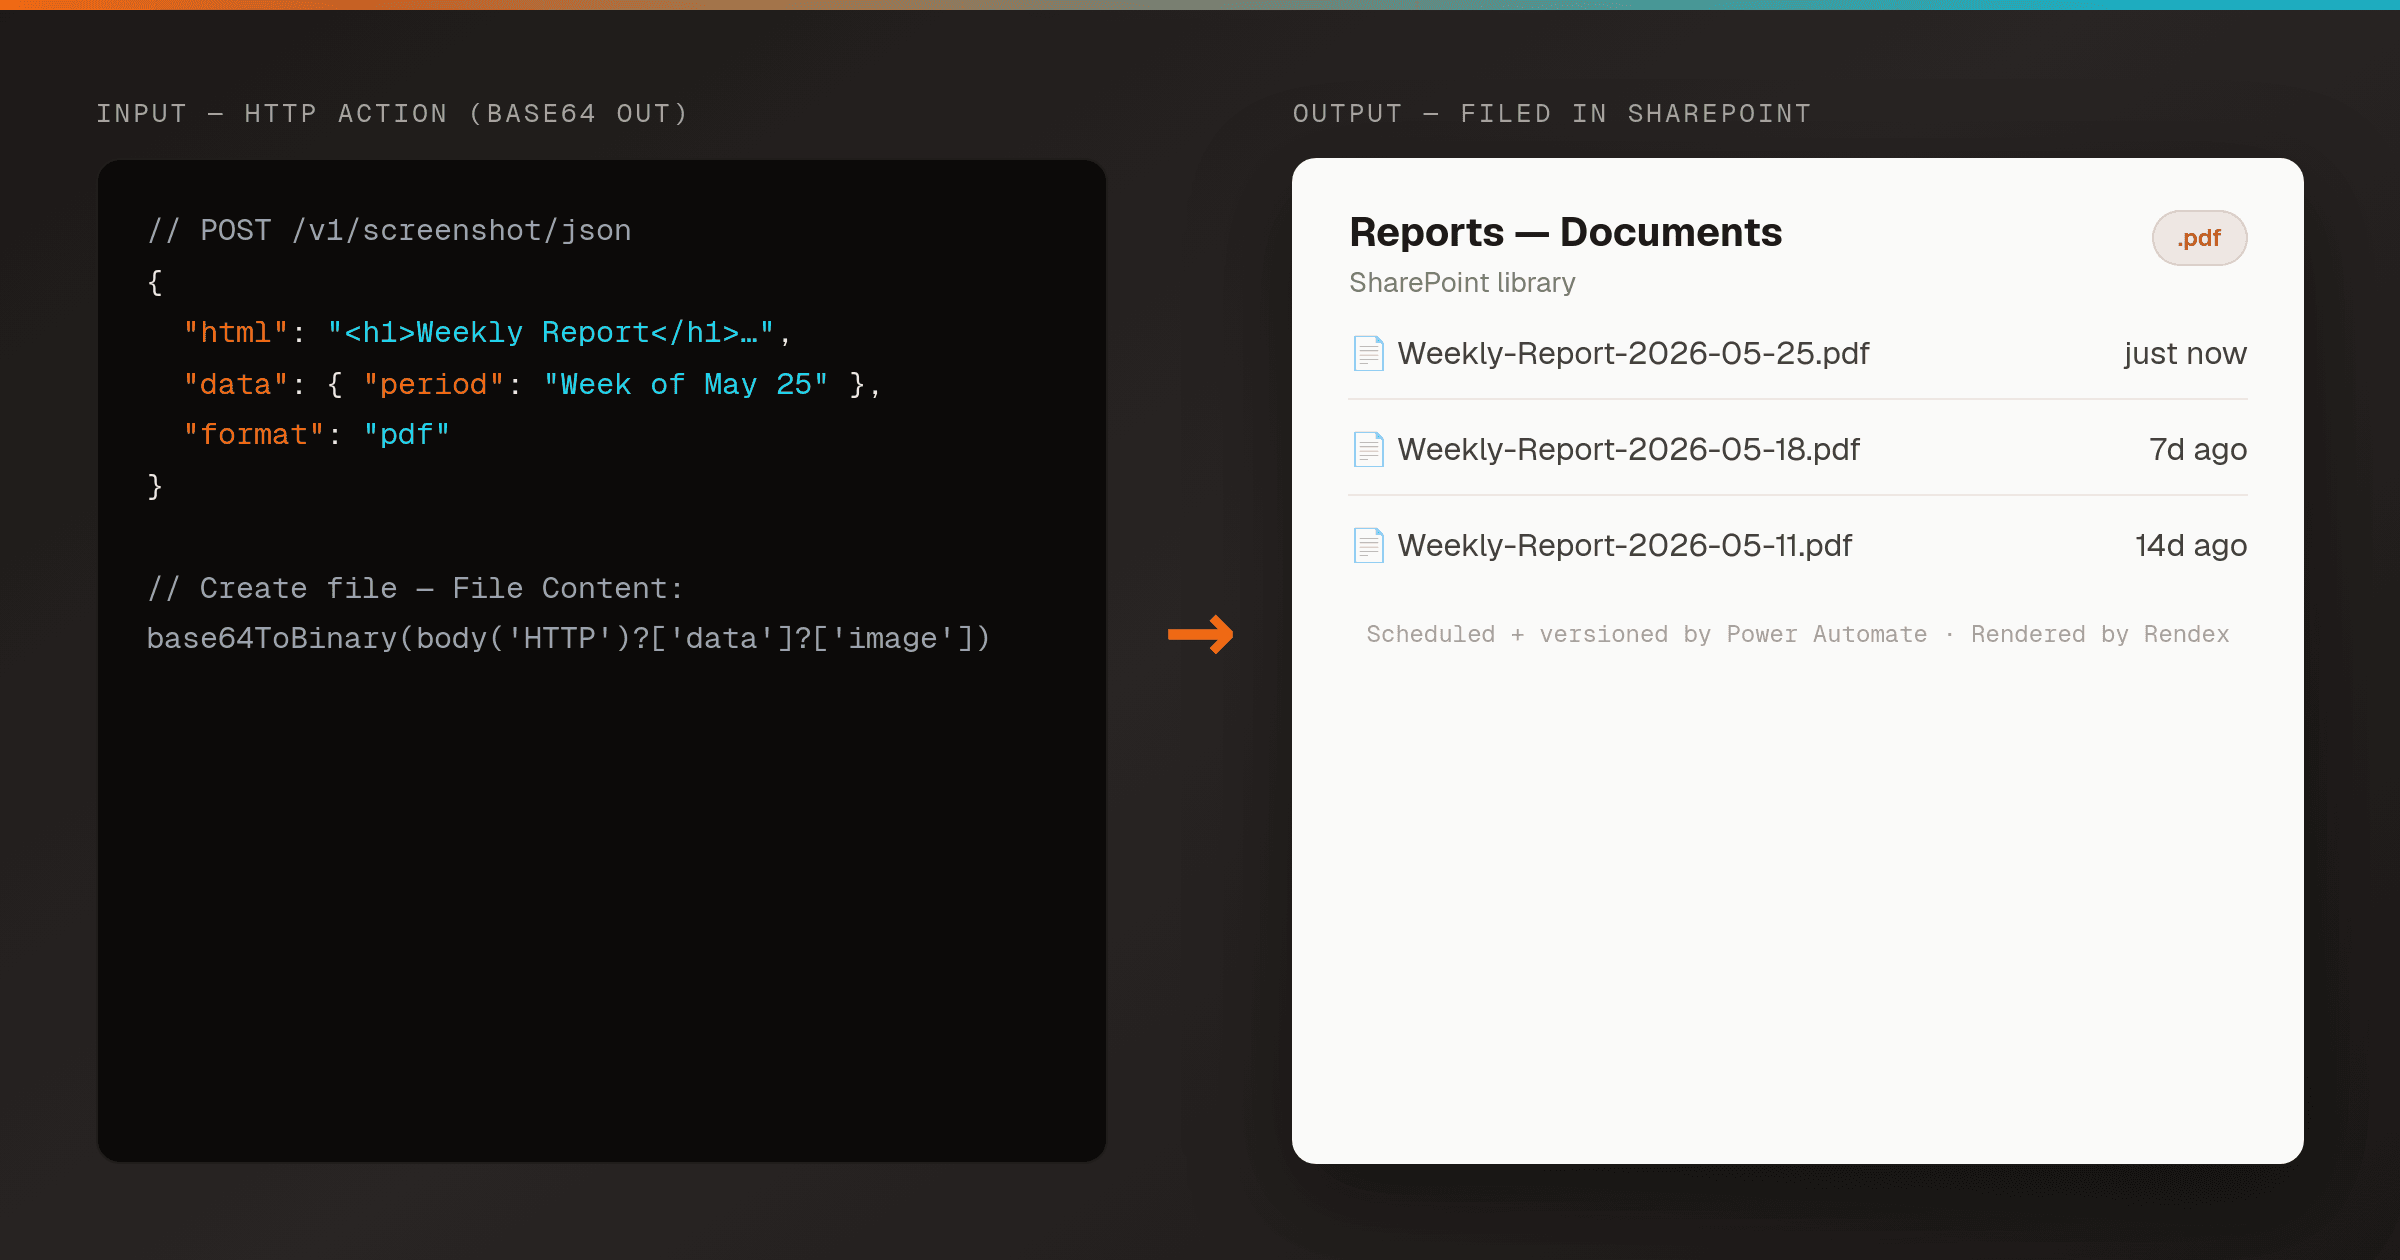Click the "<h1>Weekly Report</h1>…" string value
2400x1260 pixels.
pyautogui.click(x=551, y=332)
